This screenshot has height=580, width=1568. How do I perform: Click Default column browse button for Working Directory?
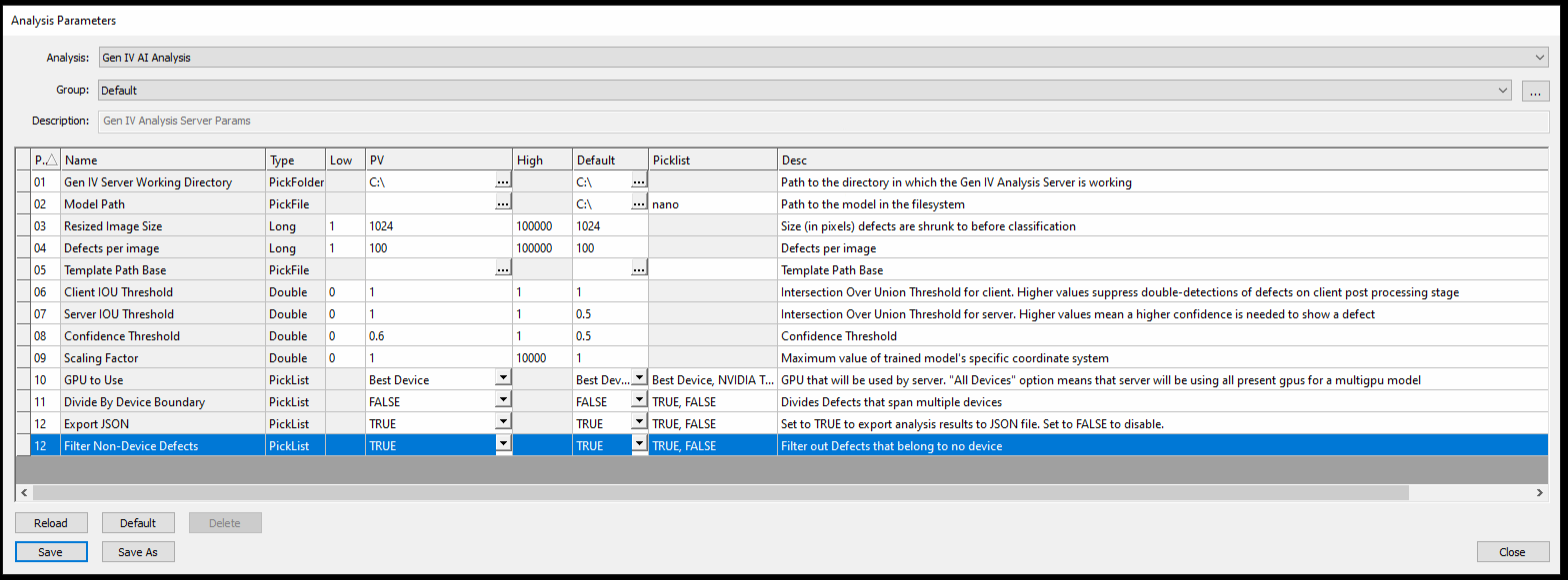pos(639,182)
